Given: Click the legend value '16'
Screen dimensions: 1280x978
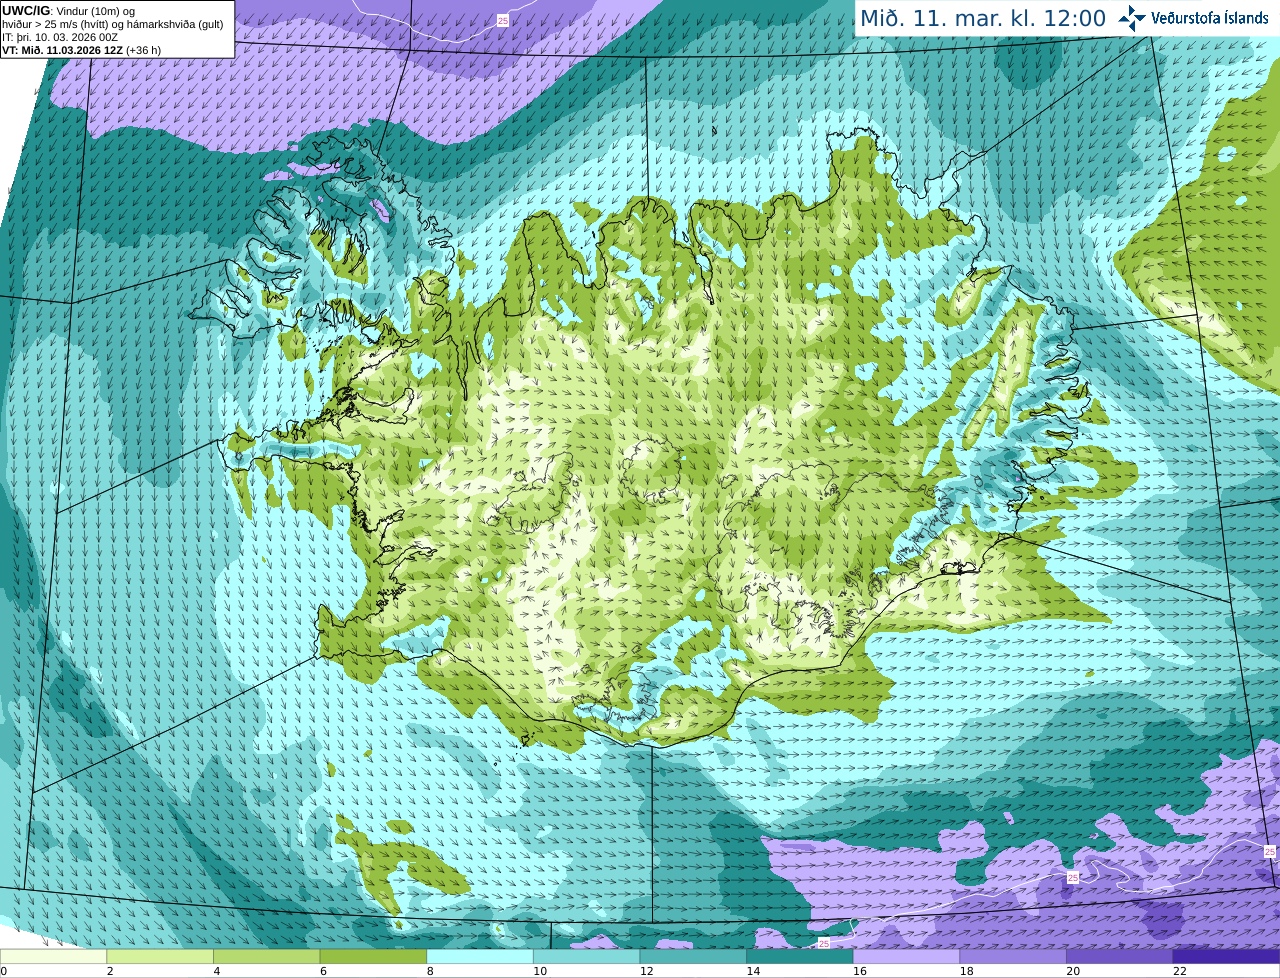Looking at the screenshot, I should pos(860,971).
